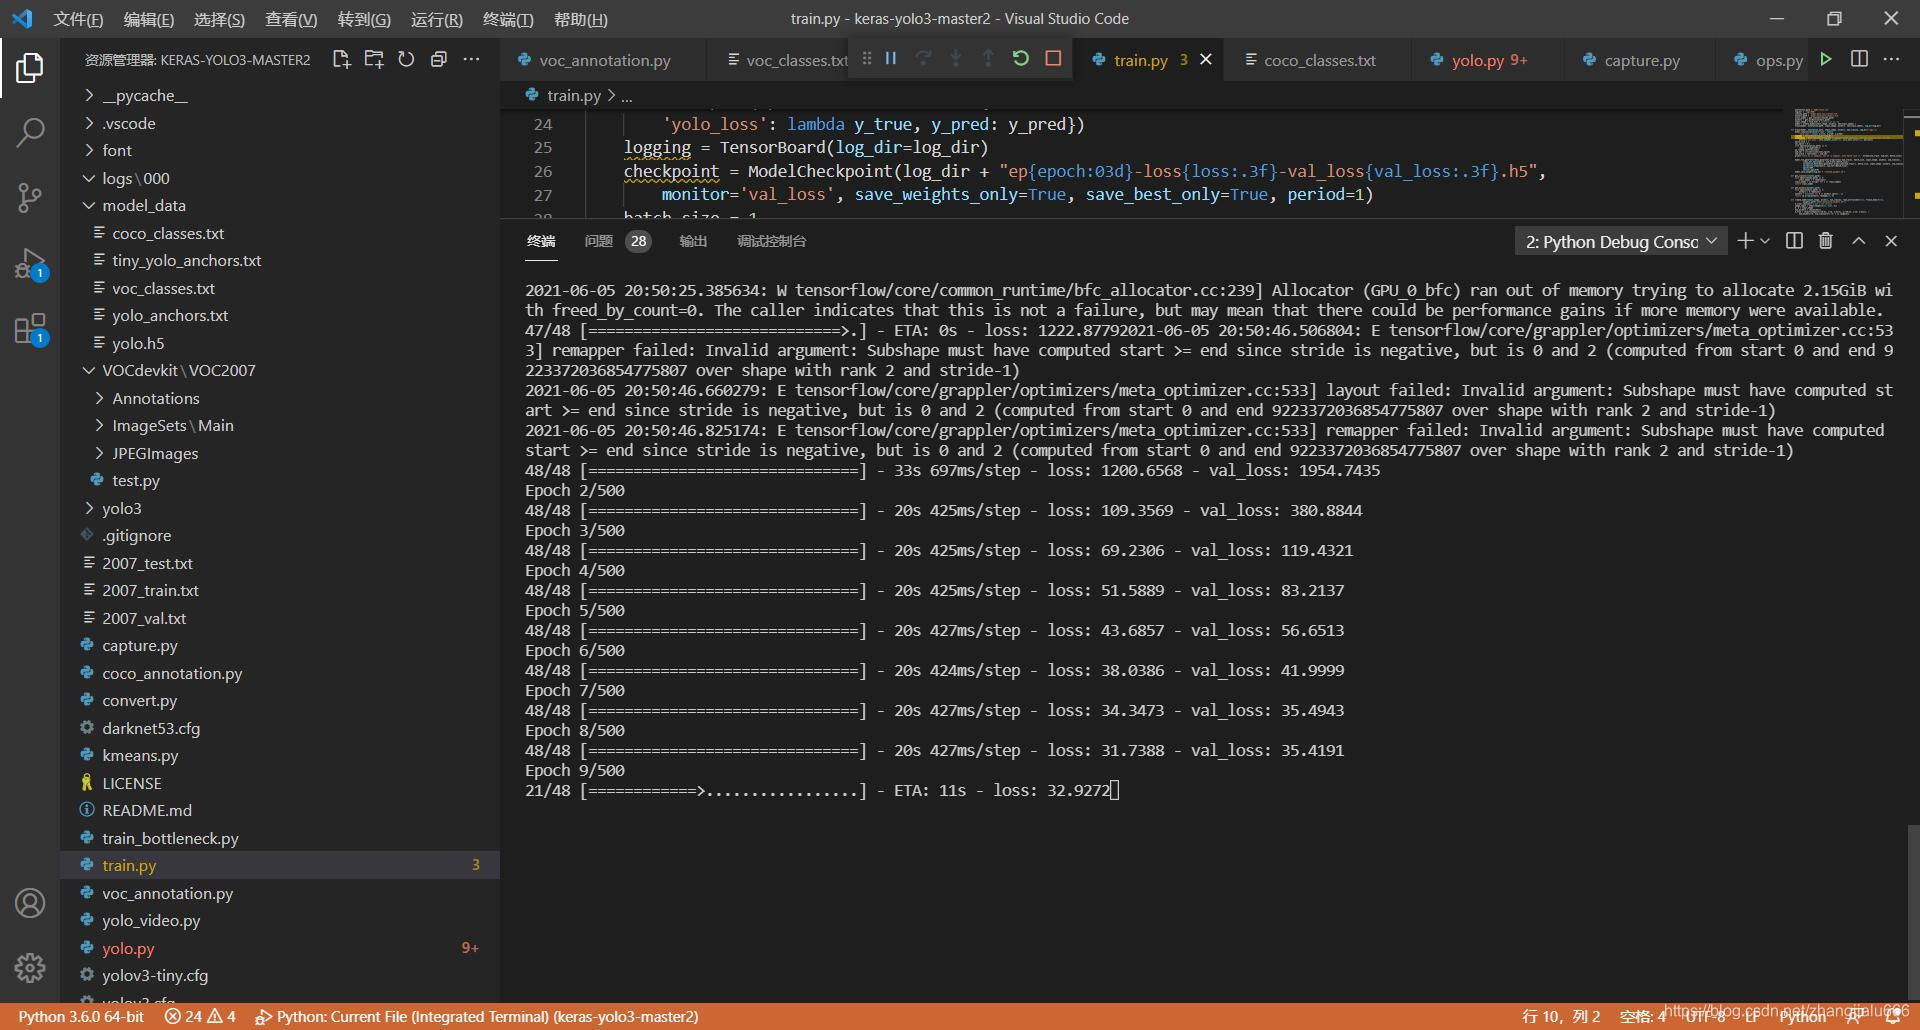Open the Source Control view

coord(30,197)
